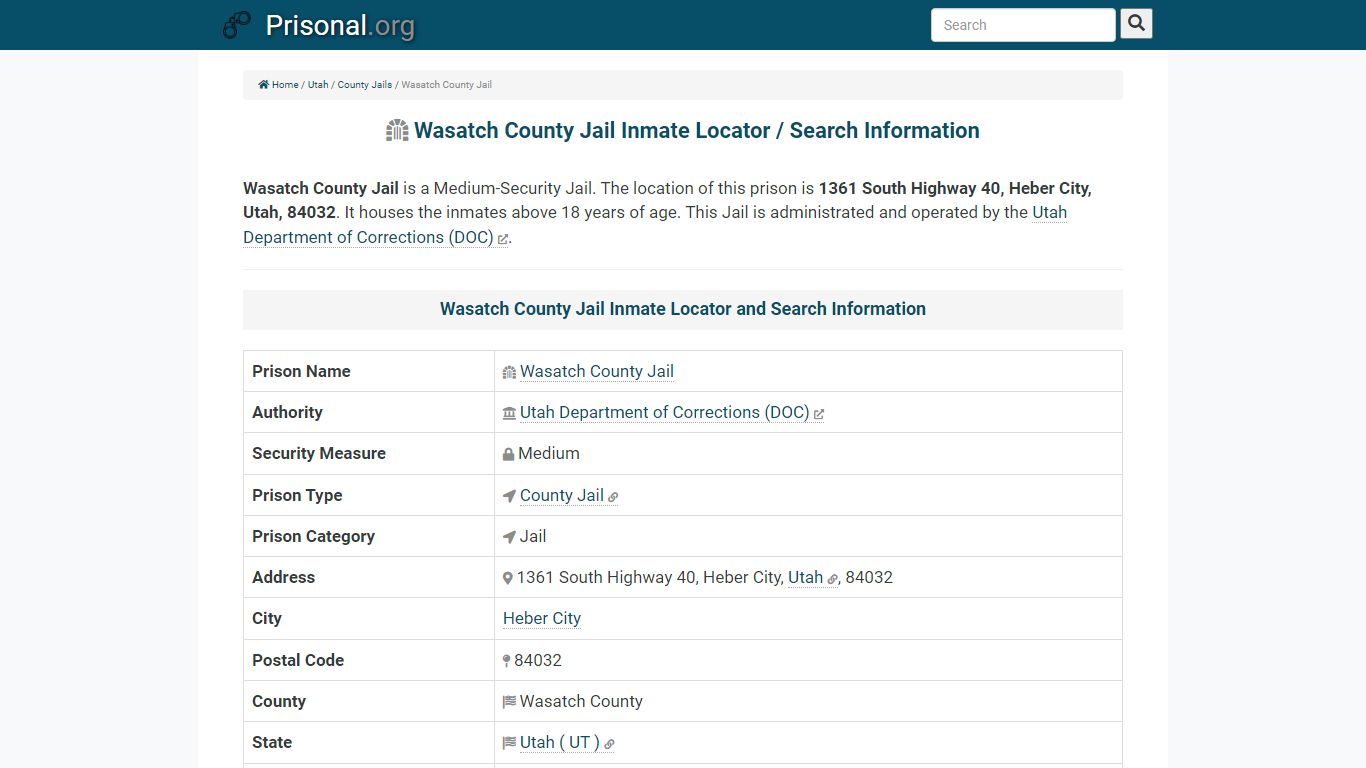Viewport: 1366px width, 768px height.
Task: Click the arrow icon in the Prison Type row
Action: [x=509, y=496]
